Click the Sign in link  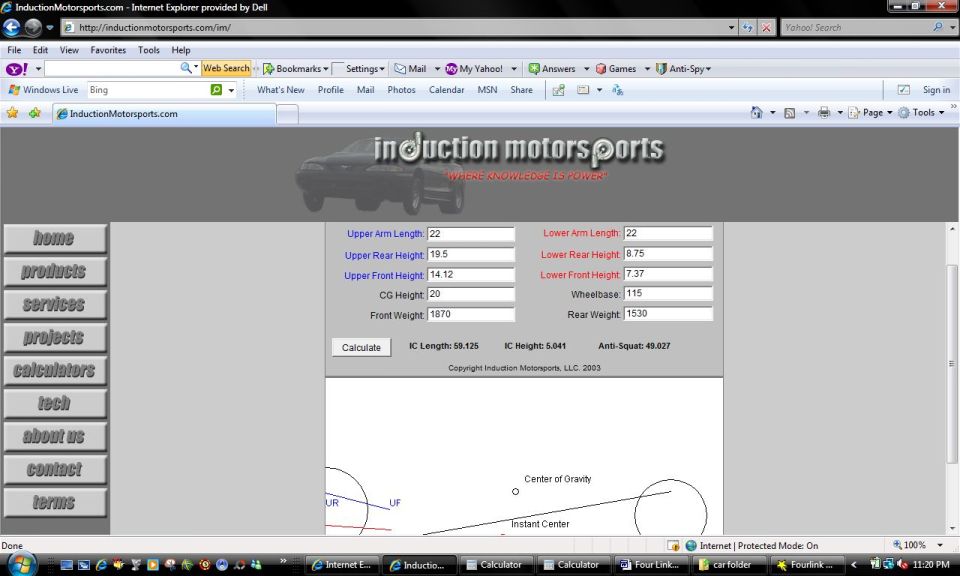tap(936, 90)
